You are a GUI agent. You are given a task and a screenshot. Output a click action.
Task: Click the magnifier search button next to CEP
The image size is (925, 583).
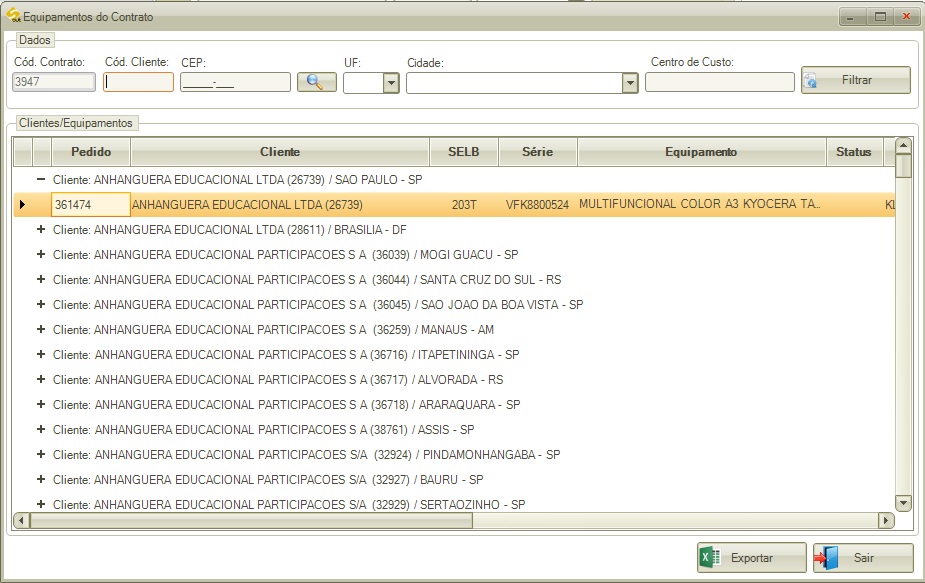tap(317, 82)
